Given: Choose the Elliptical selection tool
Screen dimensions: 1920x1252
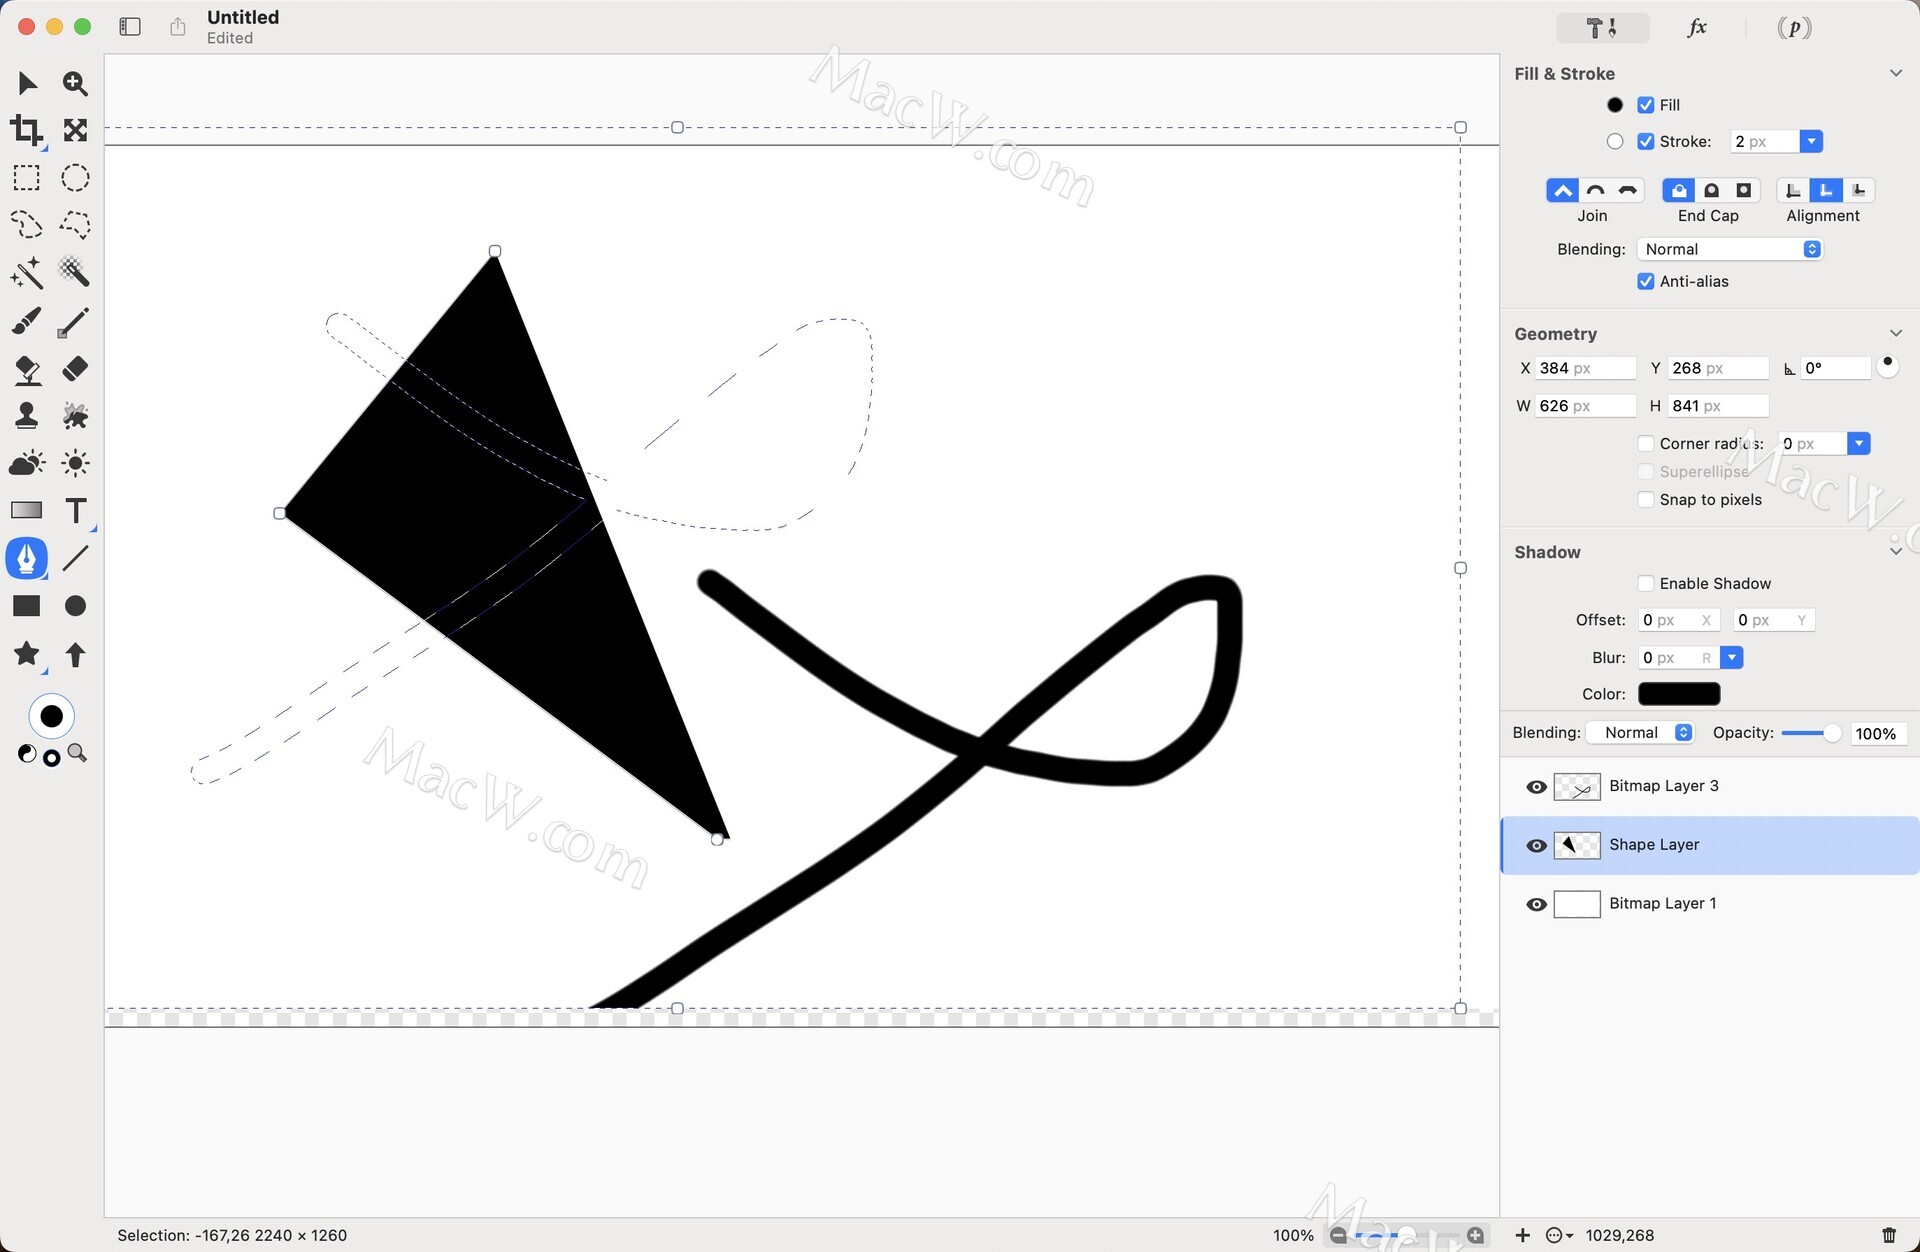Looking at the screenshot, I should 75,178.
